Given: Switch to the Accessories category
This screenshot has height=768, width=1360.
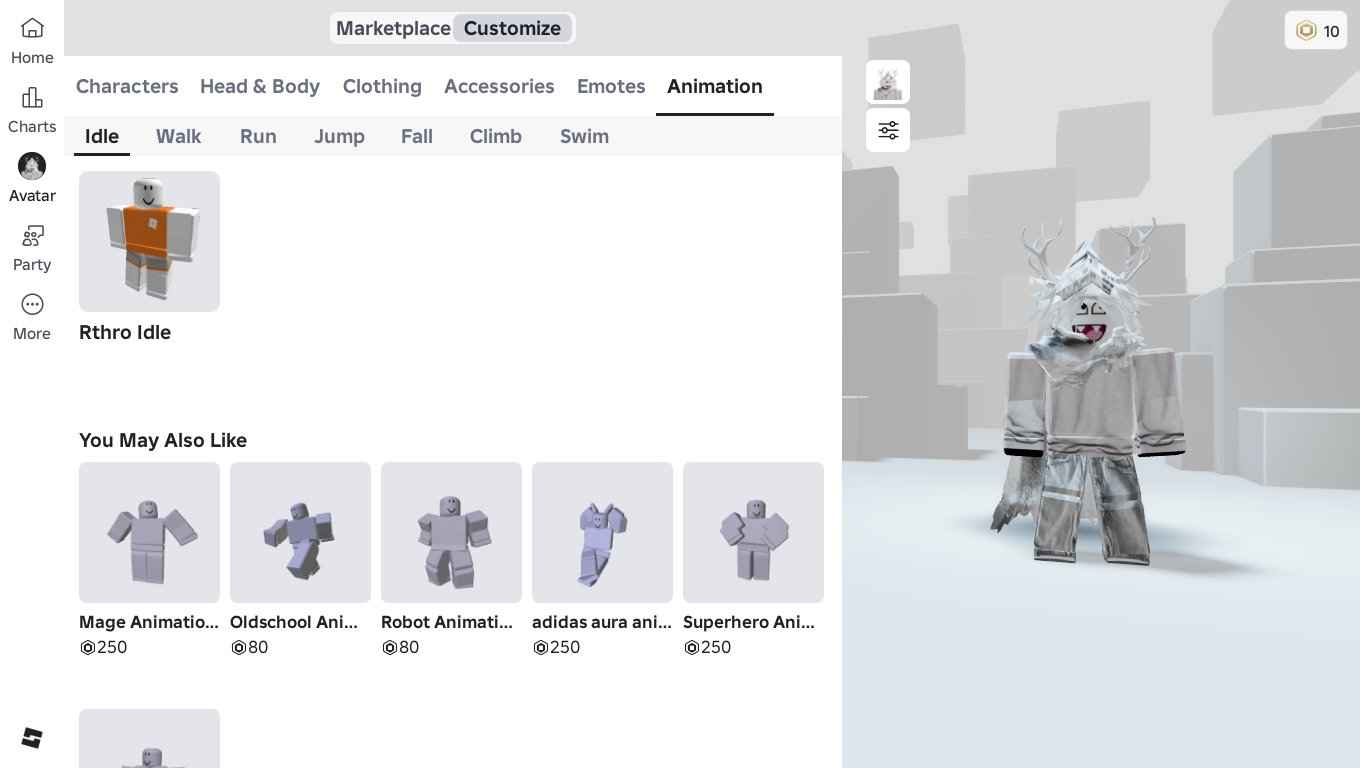Looking at the screenshot, I should click(499, 87).
